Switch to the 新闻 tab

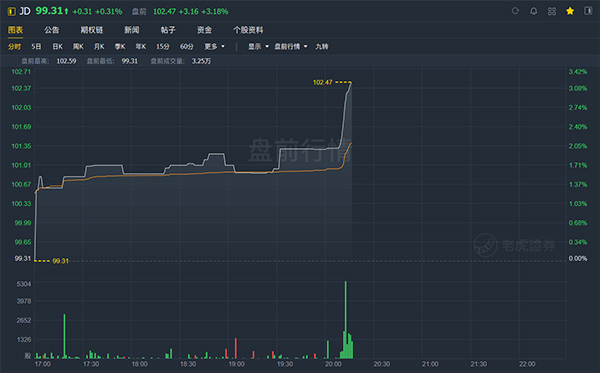point(132,30)
